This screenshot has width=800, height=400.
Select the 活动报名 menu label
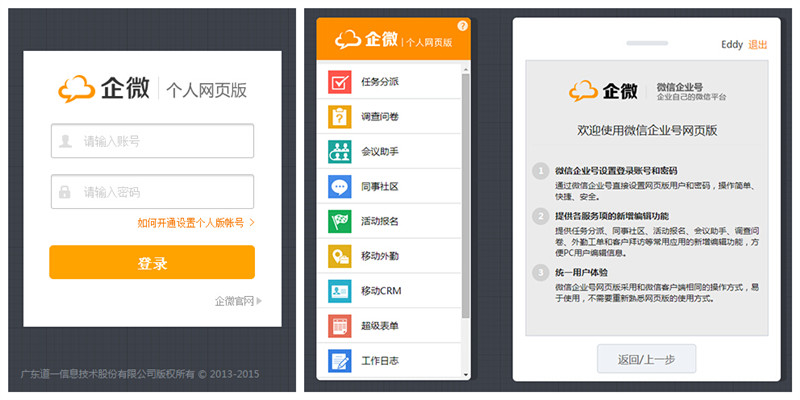point(380,221)
